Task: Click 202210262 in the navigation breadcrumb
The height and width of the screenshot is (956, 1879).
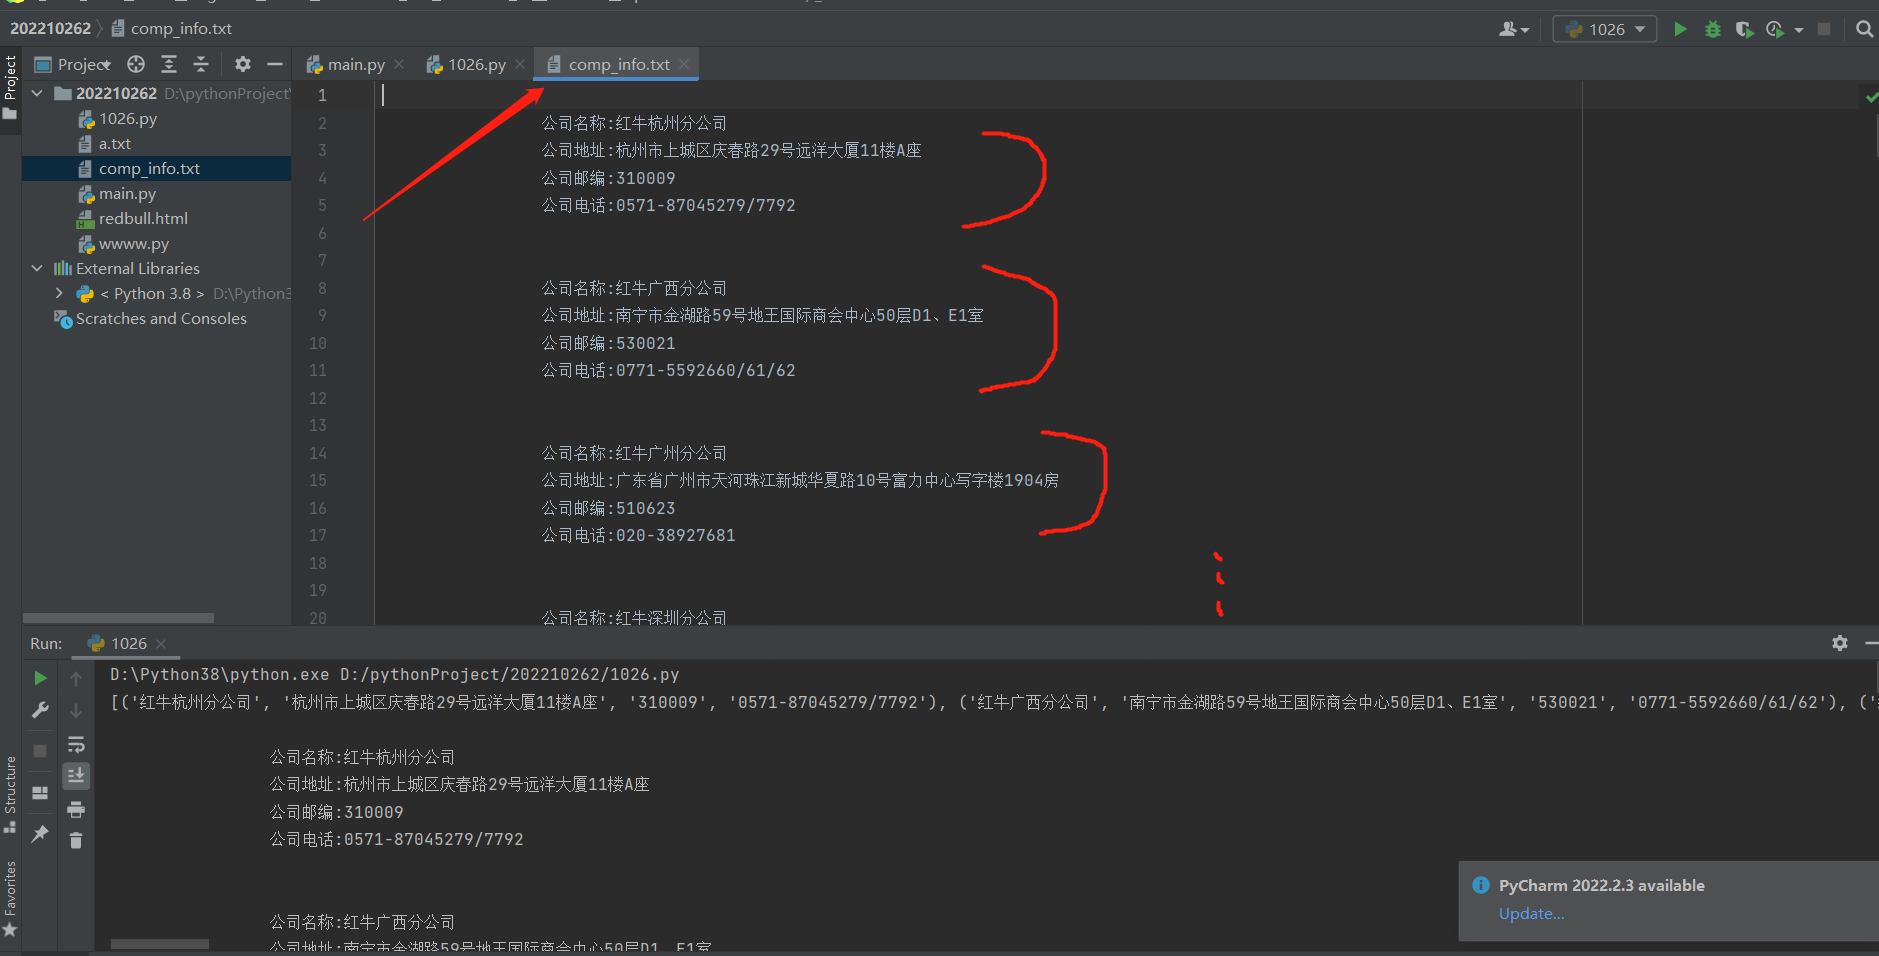Action: click(50, 28)
